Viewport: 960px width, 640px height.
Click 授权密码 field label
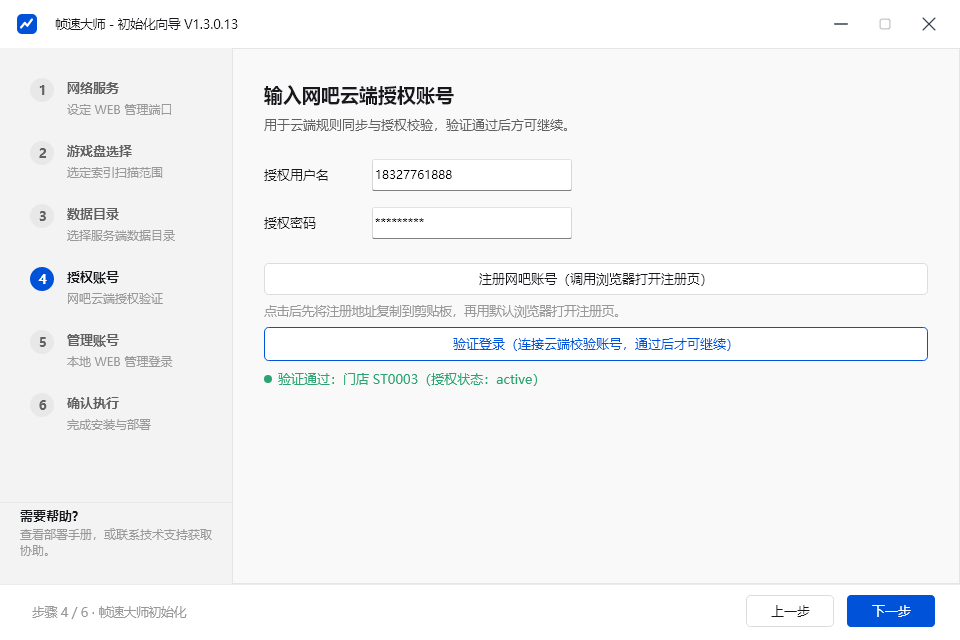click(x=290, y=223)
